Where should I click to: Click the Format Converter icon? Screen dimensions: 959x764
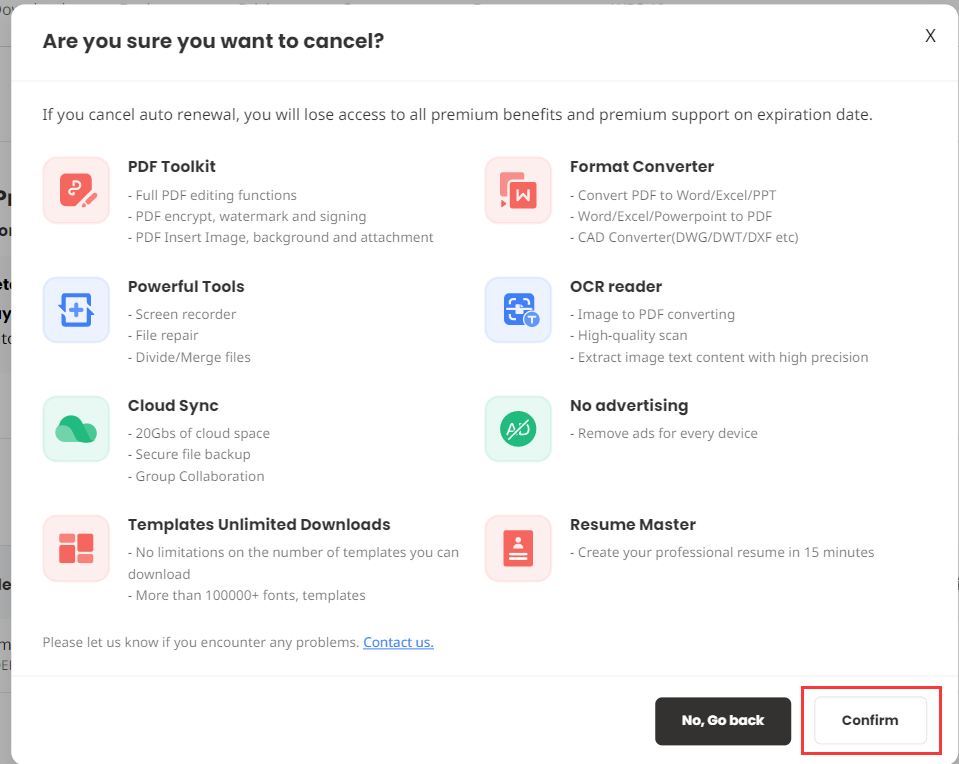[x=518, y=190]
